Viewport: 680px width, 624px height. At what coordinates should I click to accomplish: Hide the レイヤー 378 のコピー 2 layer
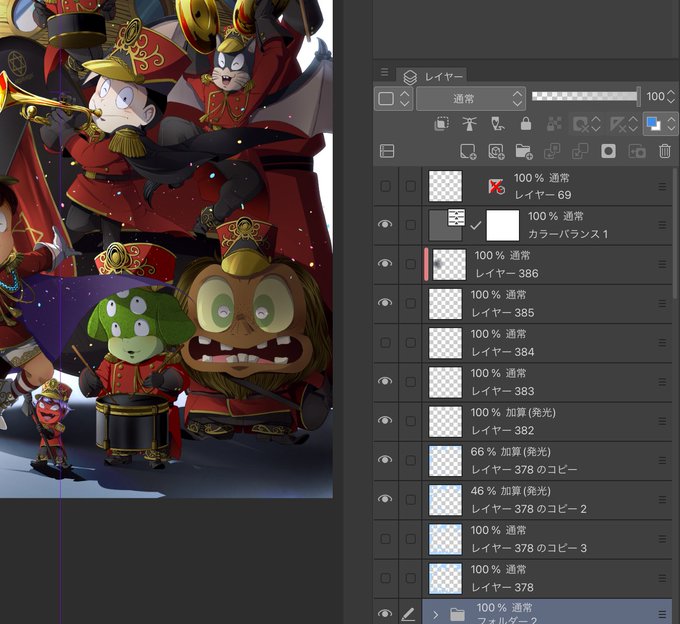[x=385, y=499]
